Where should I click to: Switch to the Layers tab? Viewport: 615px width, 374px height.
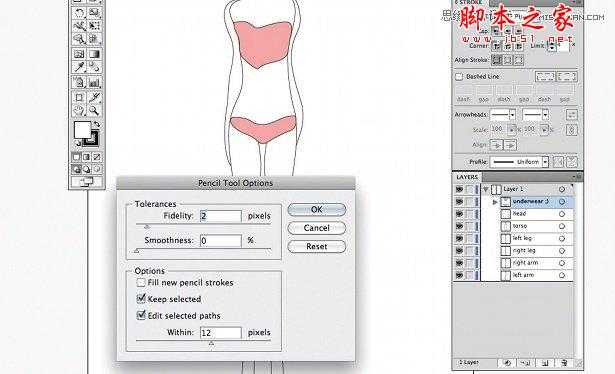467,177
